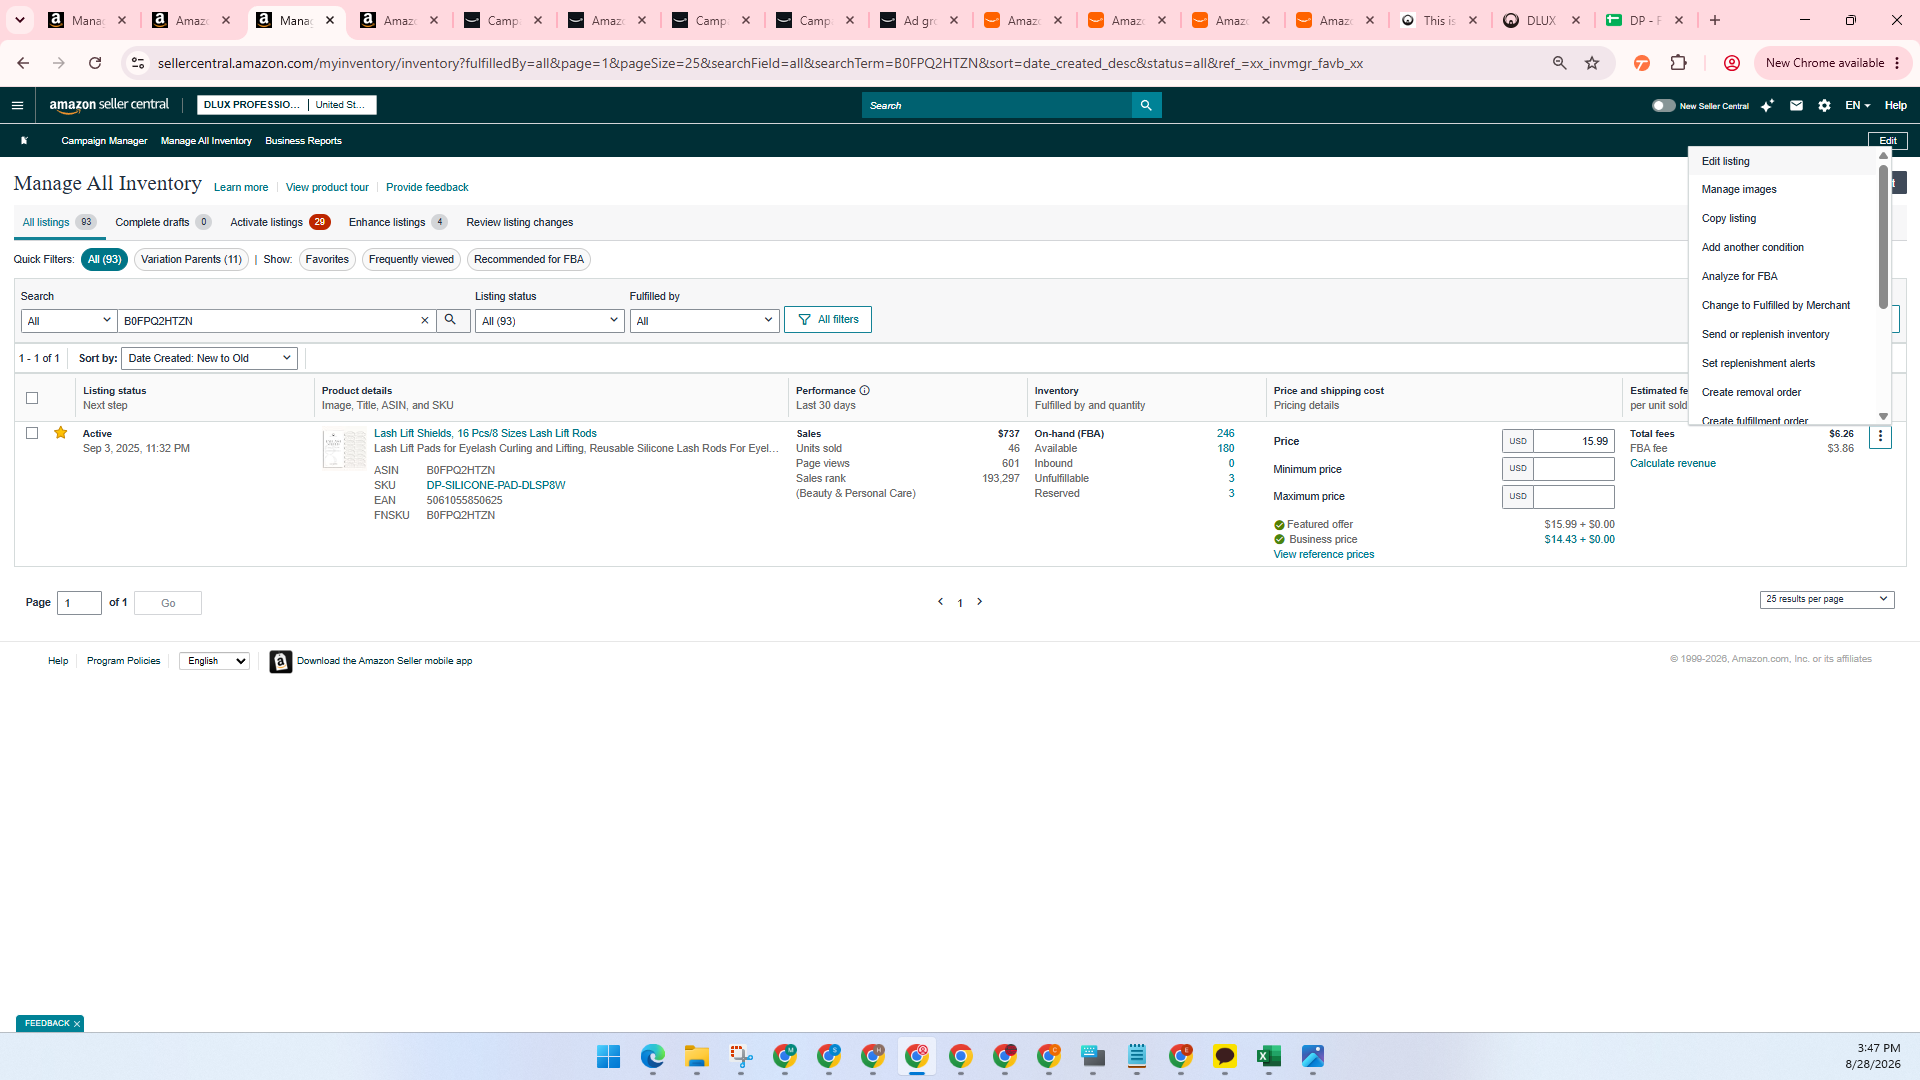Screen dimensions: 1920x1080
Task: Open Chrome profile avatar icon
Action: tap(1731, 63)
